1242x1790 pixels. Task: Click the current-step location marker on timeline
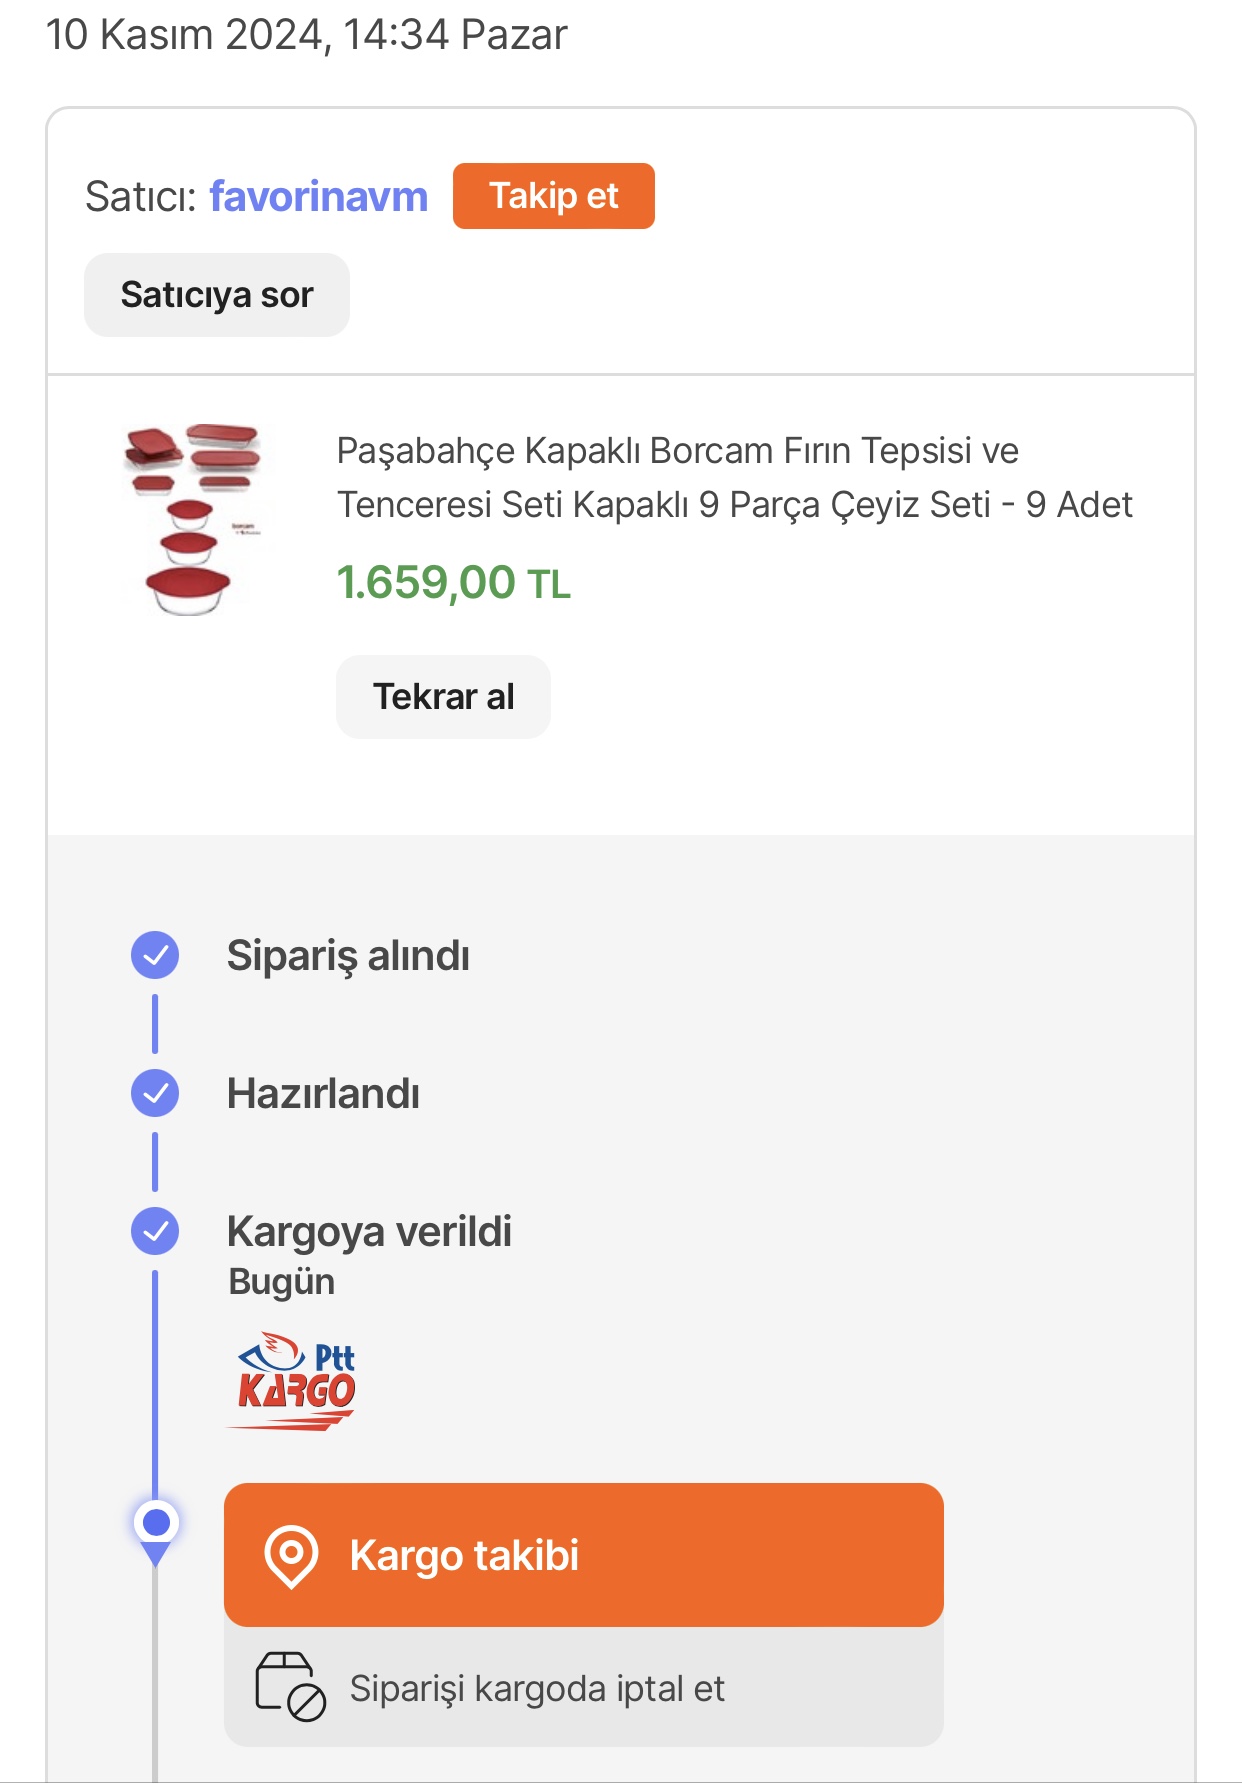(x=156, y=1531)
